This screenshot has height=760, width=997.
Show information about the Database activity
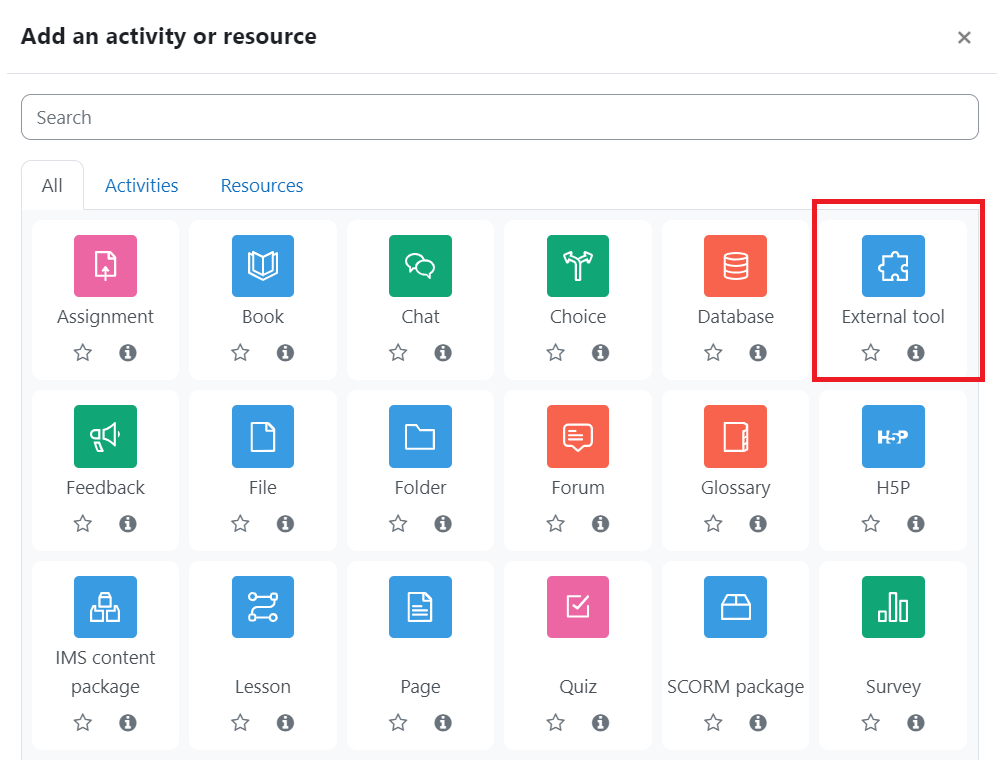click(x=758, y=352)
